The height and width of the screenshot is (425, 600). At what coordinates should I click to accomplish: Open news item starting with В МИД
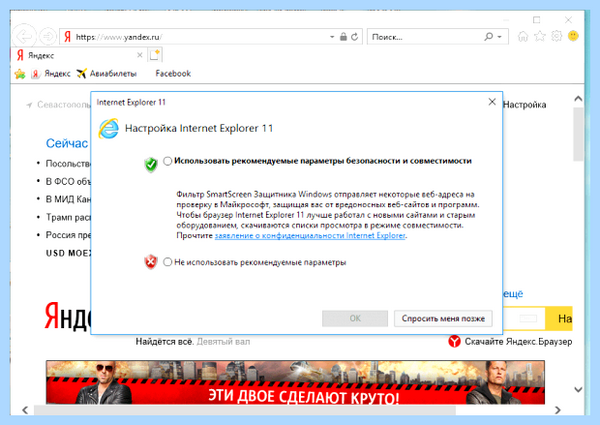point(68,199)
